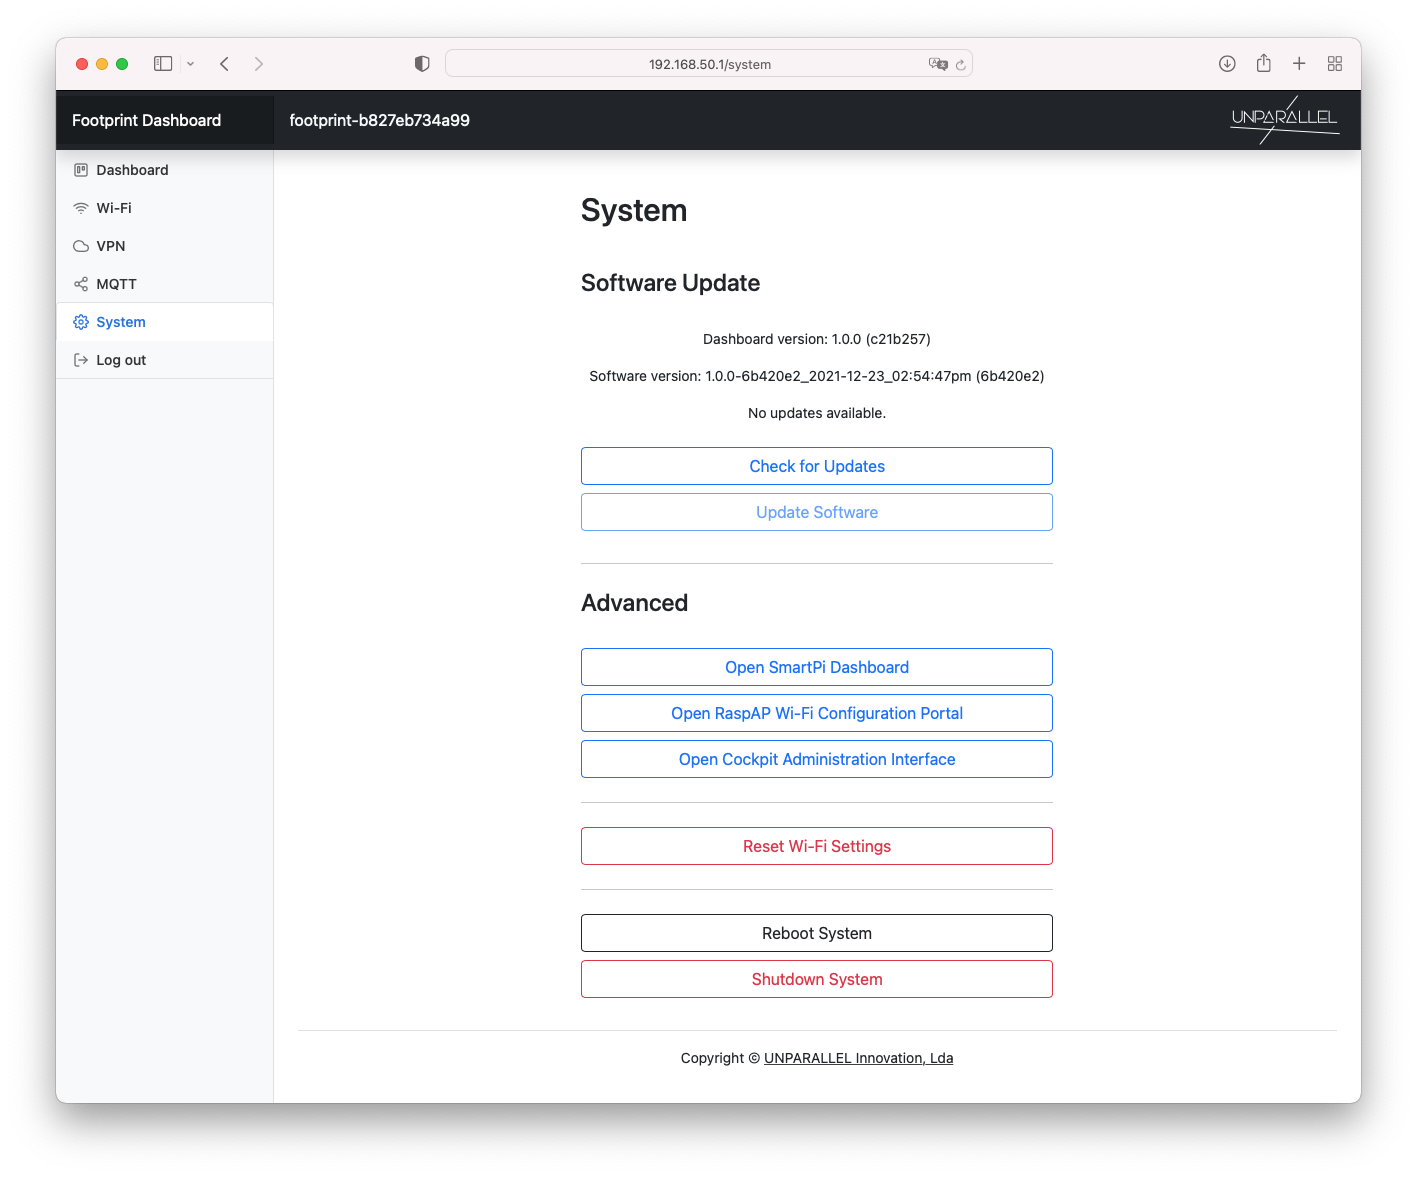The width and height of the screenshot is (1417, 1177).
Task: Open a new tab with plus icon
Action: click(x=1299, y=64)
